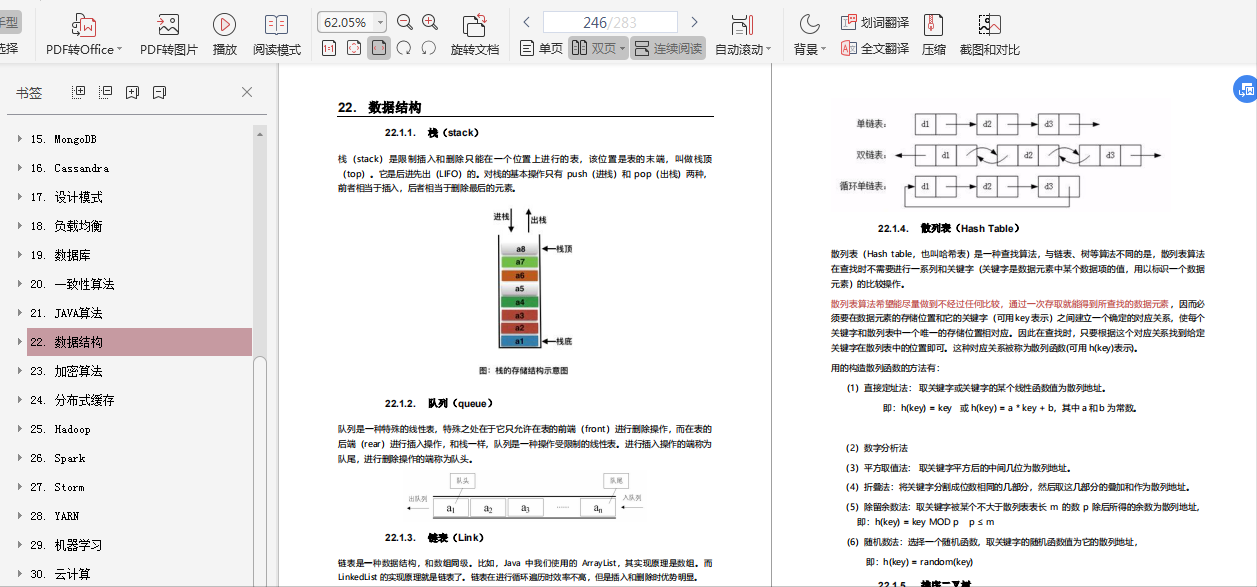Start slideshow with 播放 button
This screenshot has width=1257, height=587.
tap(225, 35)
